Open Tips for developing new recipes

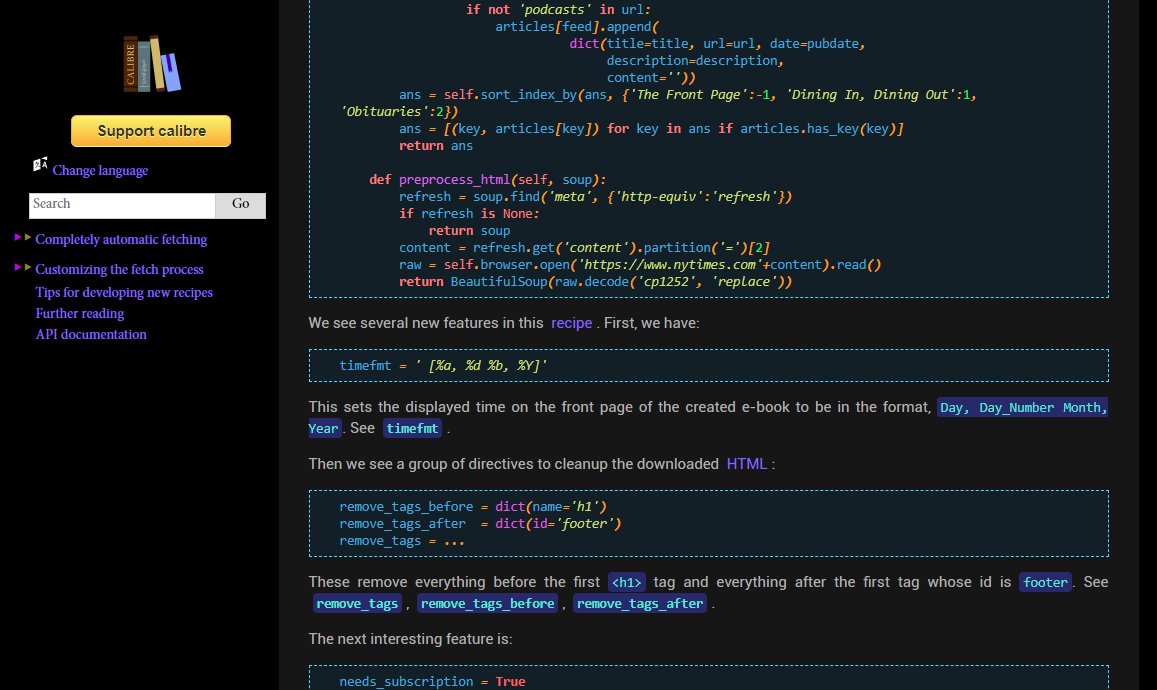124,292
